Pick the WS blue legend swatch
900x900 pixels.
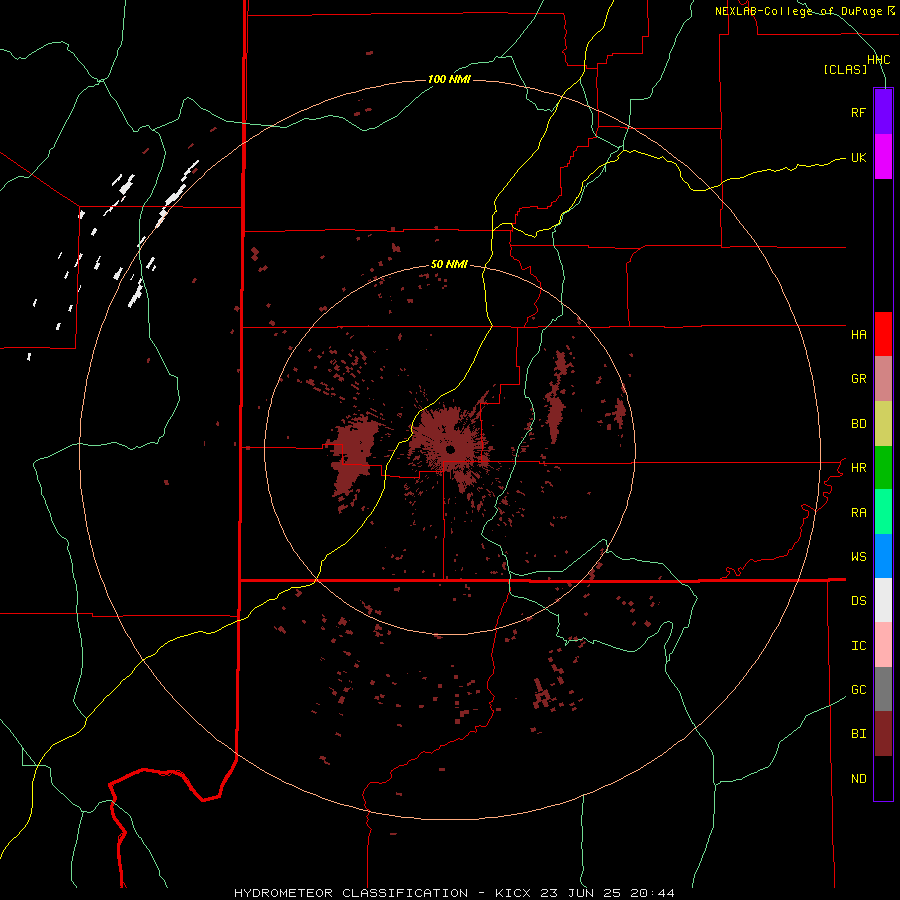tap(883, 556)
